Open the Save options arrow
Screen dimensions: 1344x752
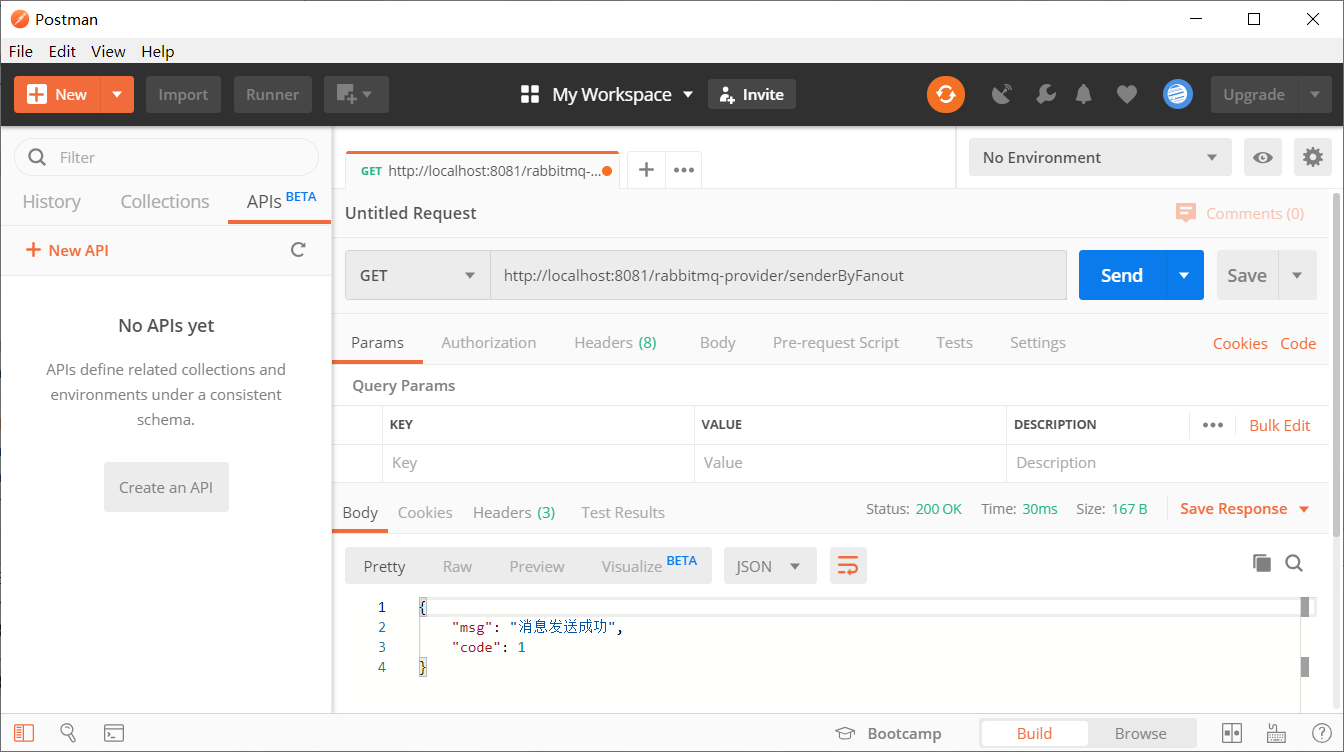[1297, 275]
